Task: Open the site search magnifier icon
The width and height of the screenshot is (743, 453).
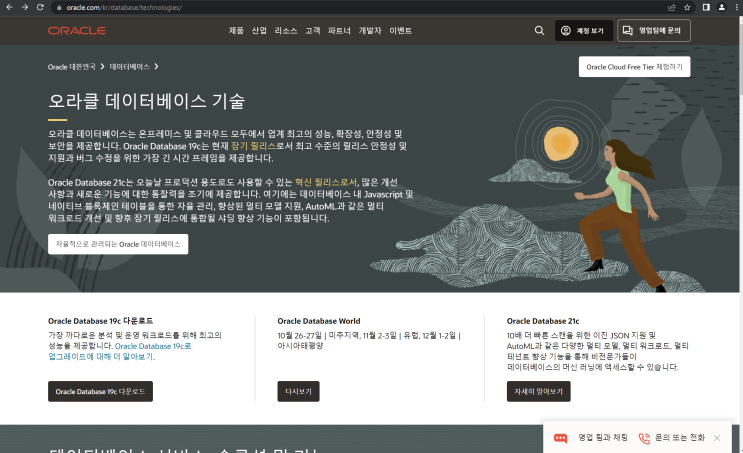Action: pos(539,30)
